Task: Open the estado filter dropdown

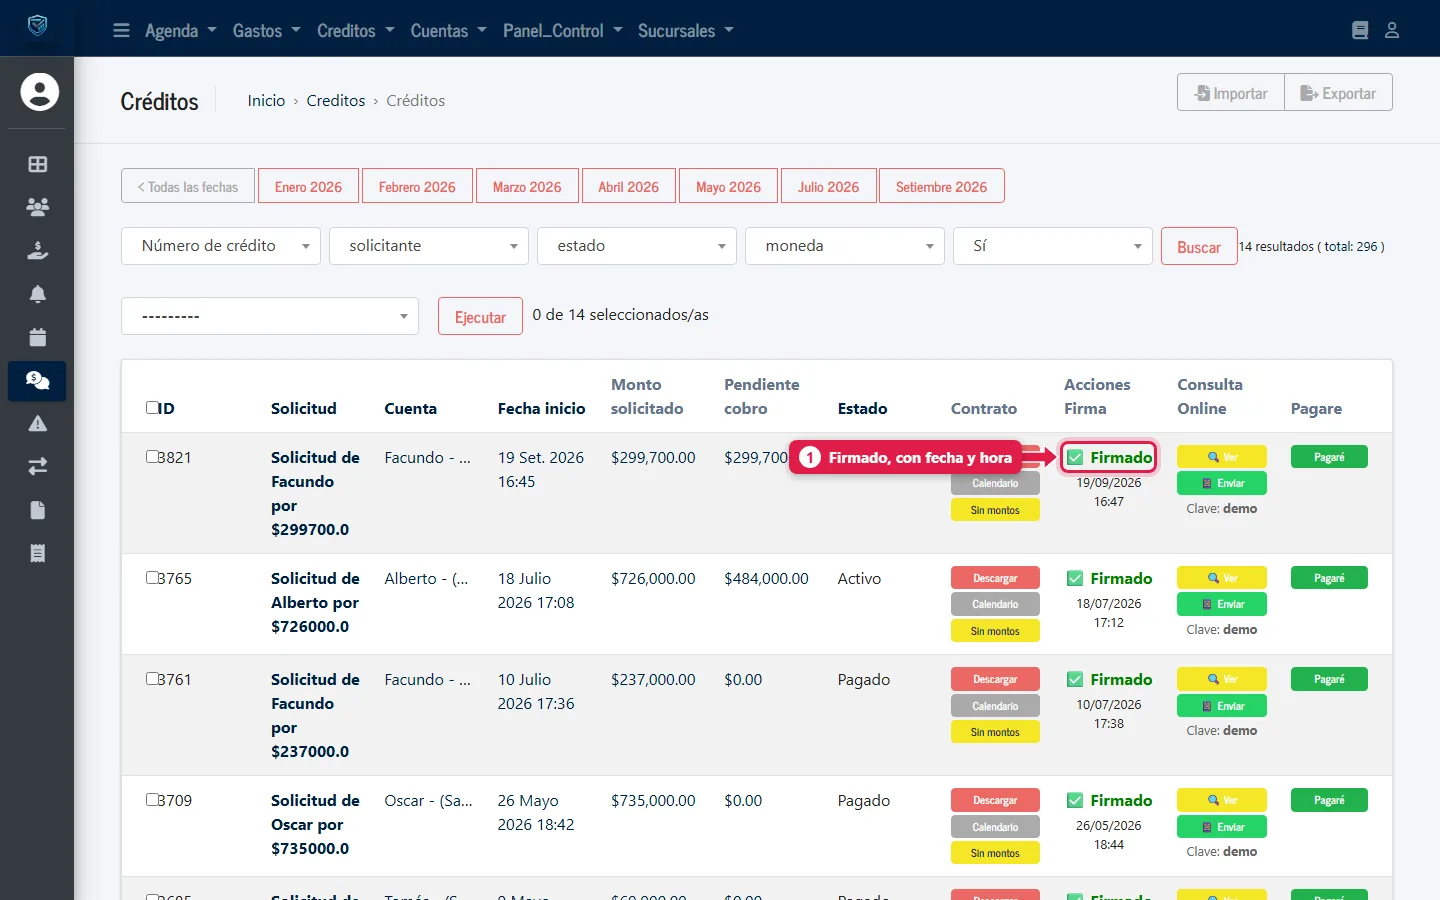Action: tap(637, 246)
